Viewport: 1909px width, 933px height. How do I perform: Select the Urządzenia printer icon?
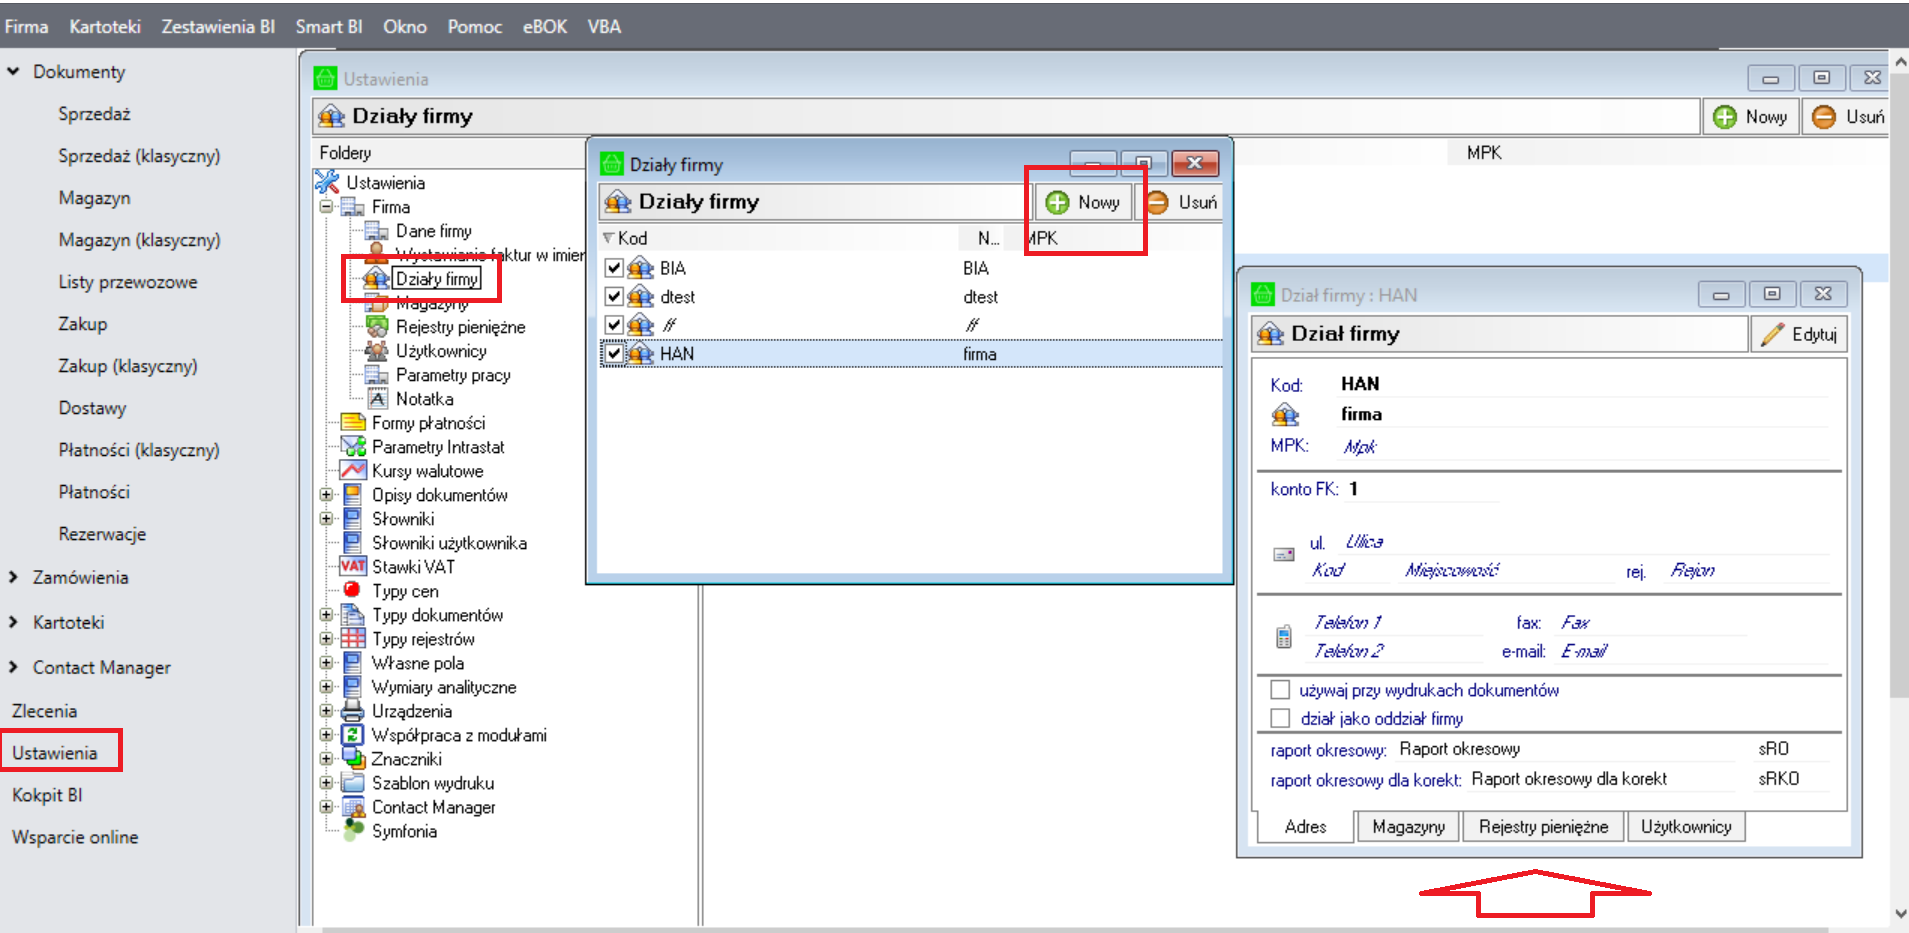coord(352,711)
